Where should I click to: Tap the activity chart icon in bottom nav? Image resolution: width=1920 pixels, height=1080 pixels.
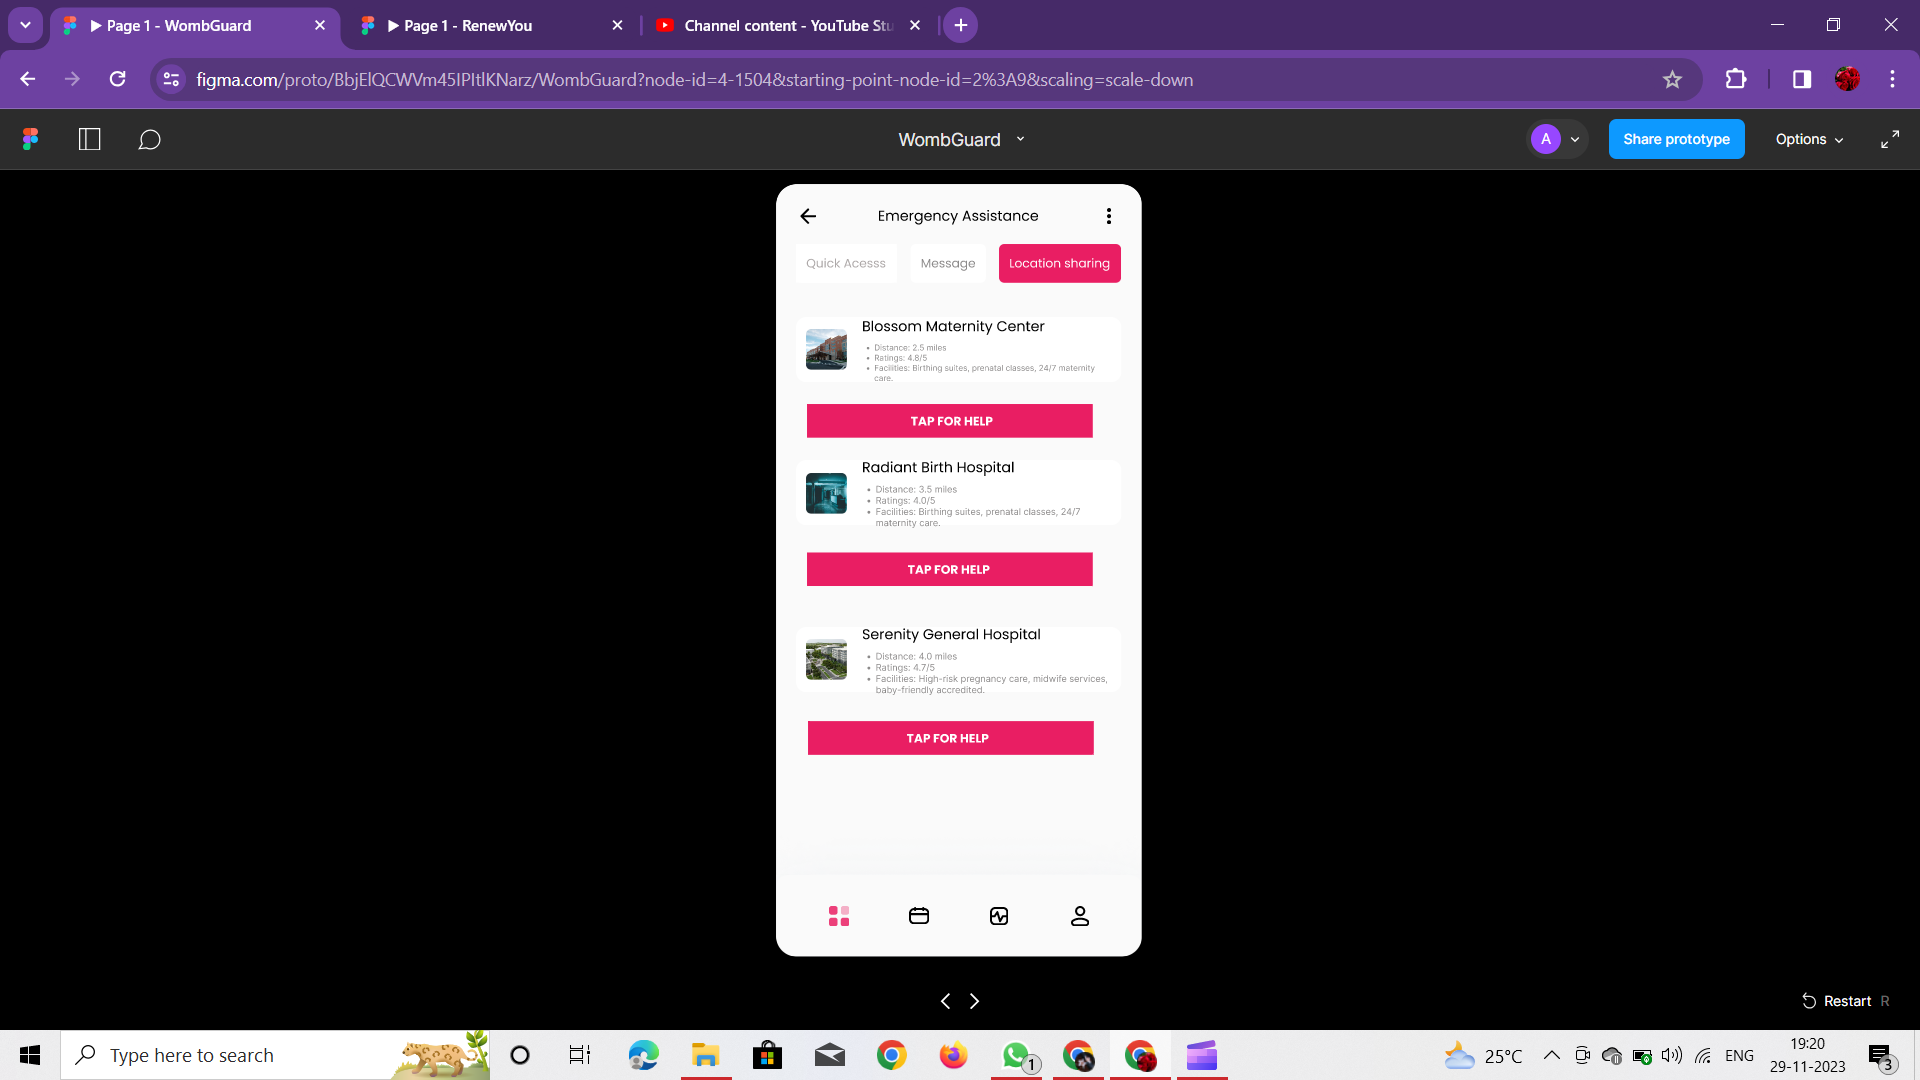click(x=999, y=916)
